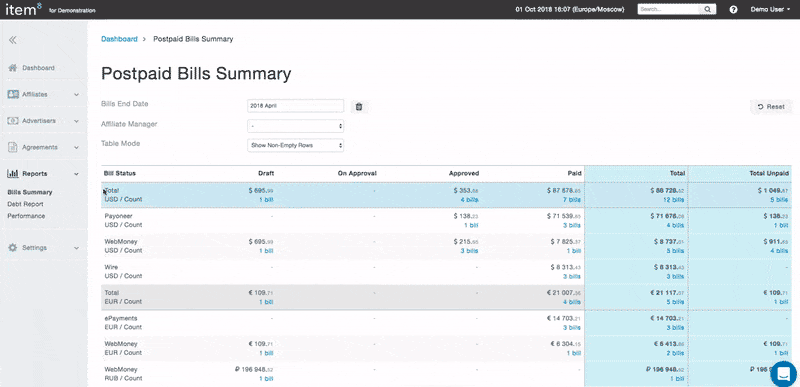This screenshot has width=800, height=387.
Task: Collapse the sidebar with double-chevron icon
Action: 13,40
